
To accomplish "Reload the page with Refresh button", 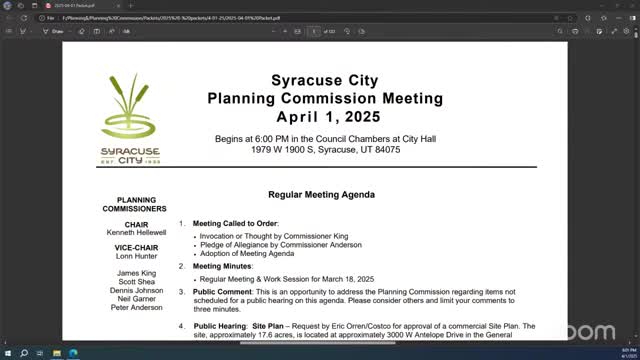I will (x=24, y=18).
